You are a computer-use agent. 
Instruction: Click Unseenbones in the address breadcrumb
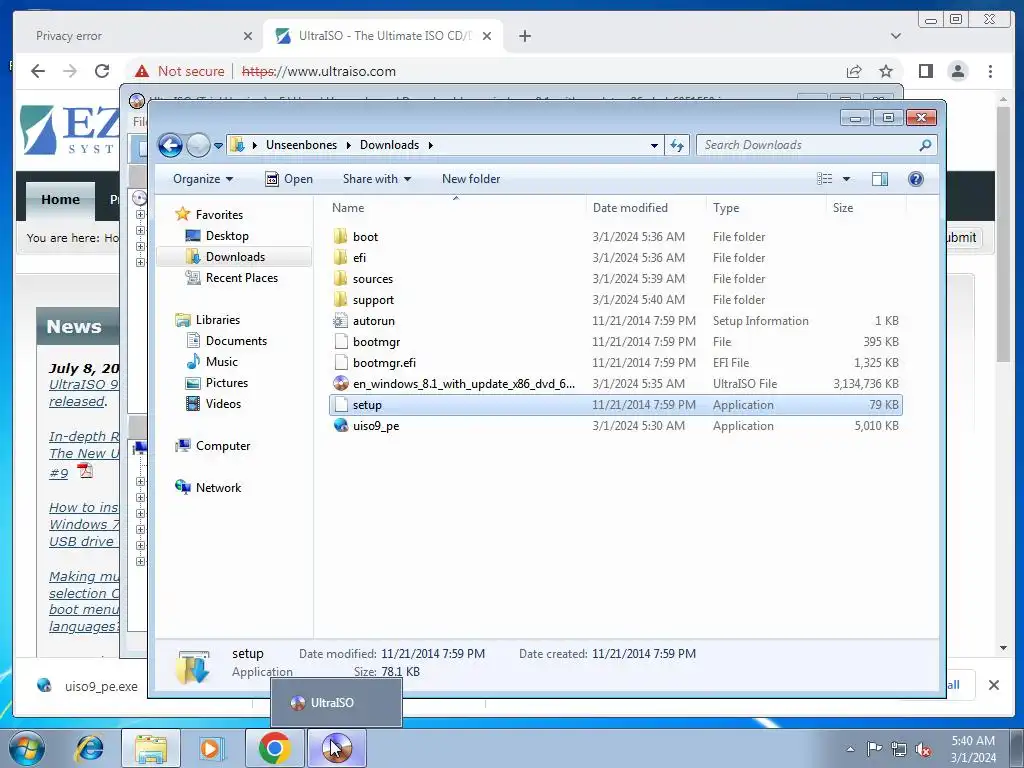[301, 145]
